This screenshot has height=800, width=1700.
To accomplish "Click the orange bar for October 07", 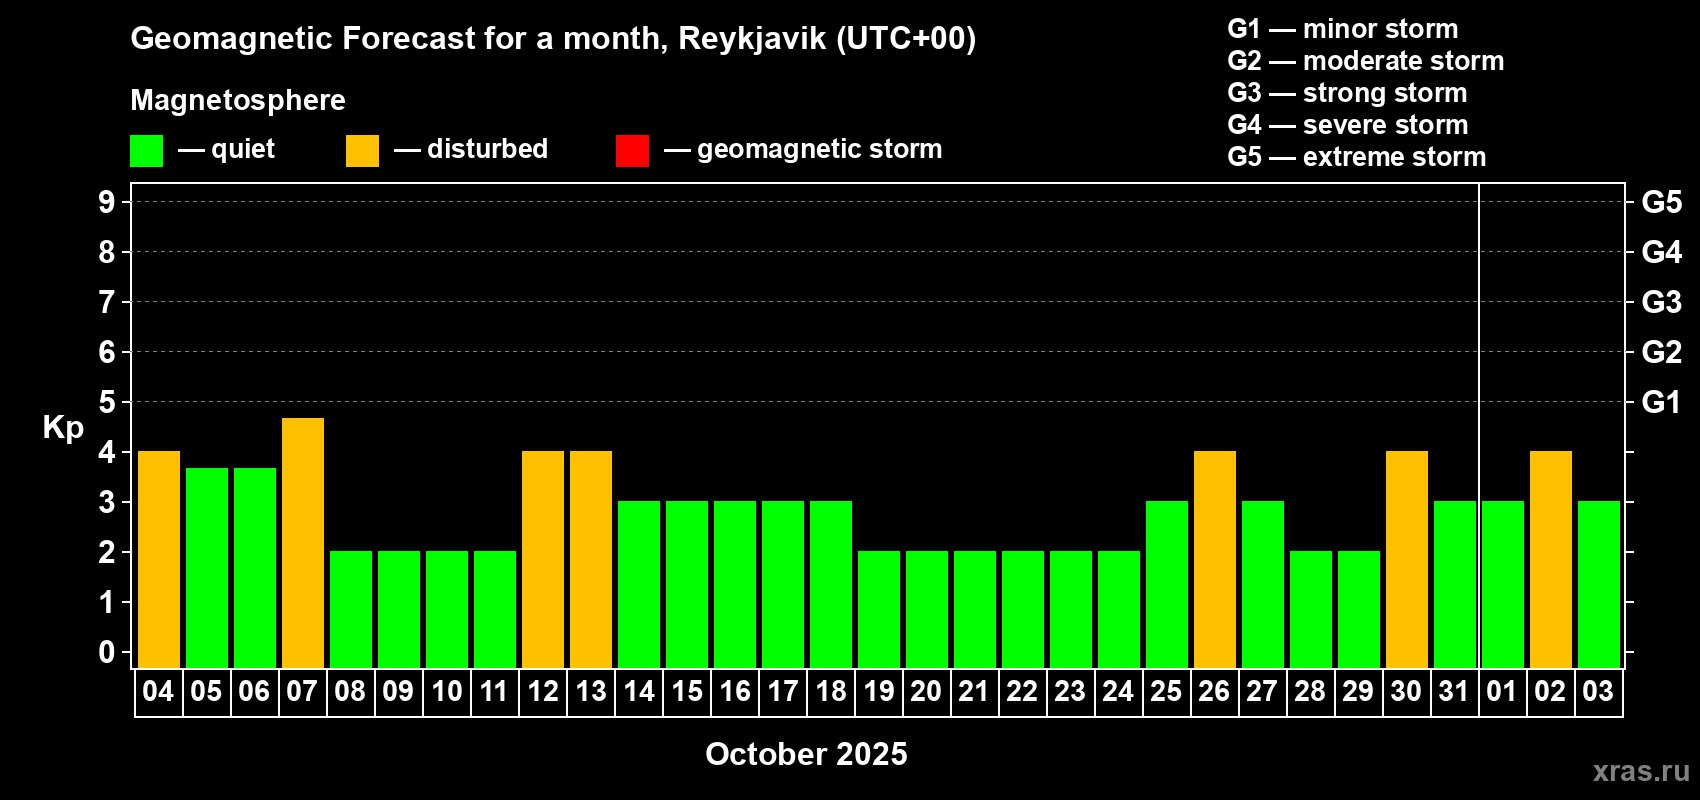I will 303,543.
